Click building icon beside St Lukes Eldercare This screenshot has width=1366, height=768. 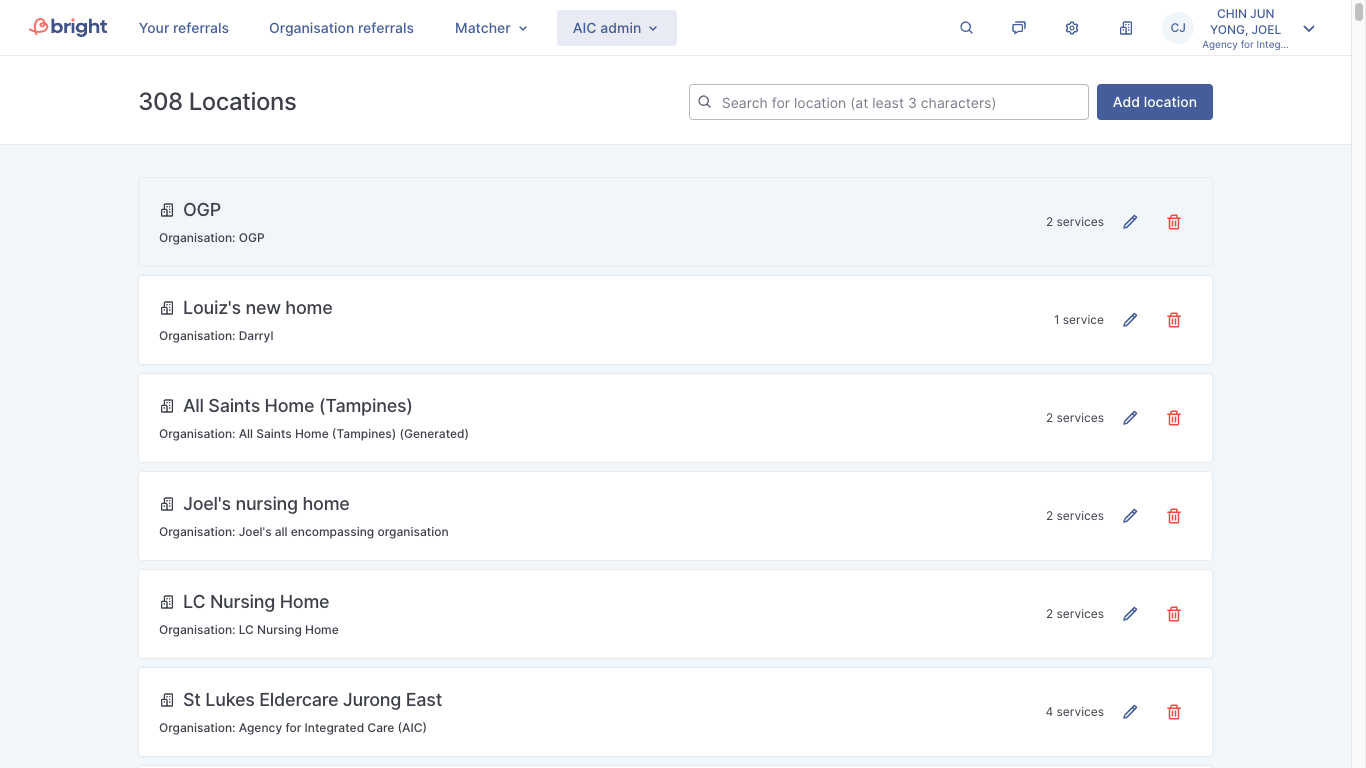[x=167, y=700]
